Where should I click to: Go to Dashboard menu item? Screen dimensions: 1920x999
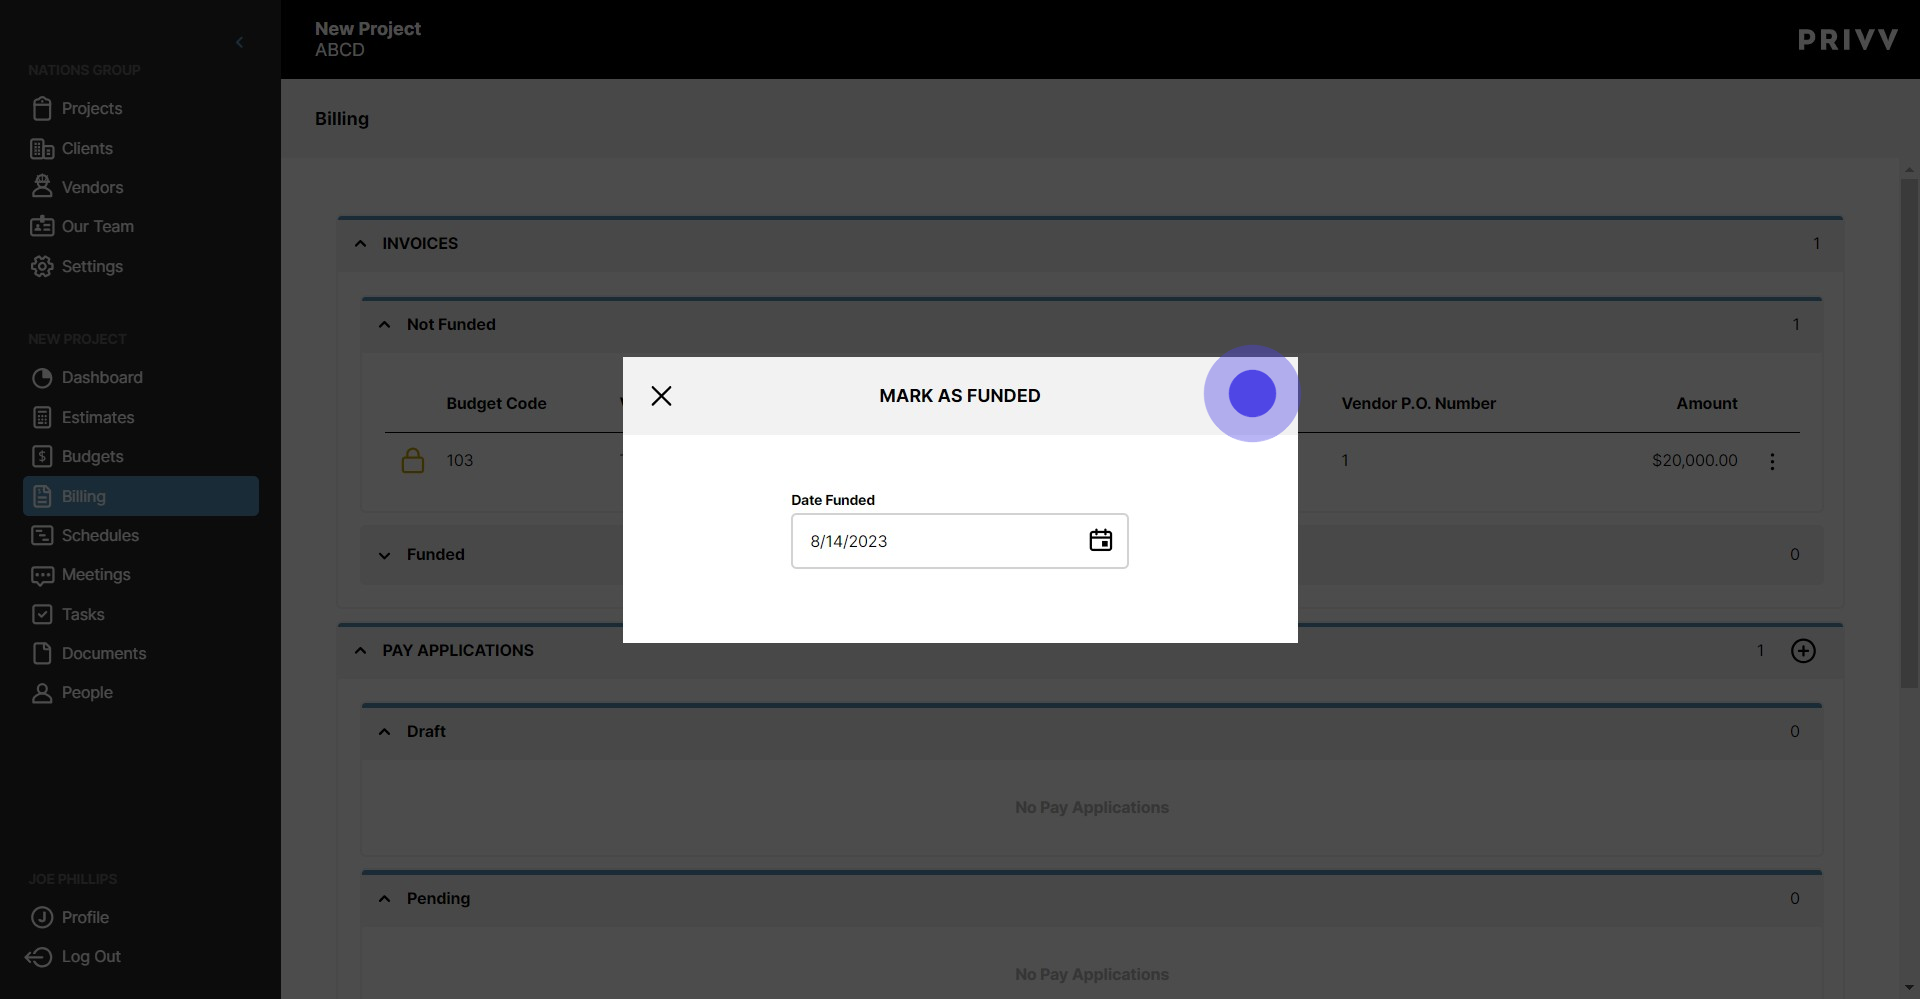click(102, 377)
